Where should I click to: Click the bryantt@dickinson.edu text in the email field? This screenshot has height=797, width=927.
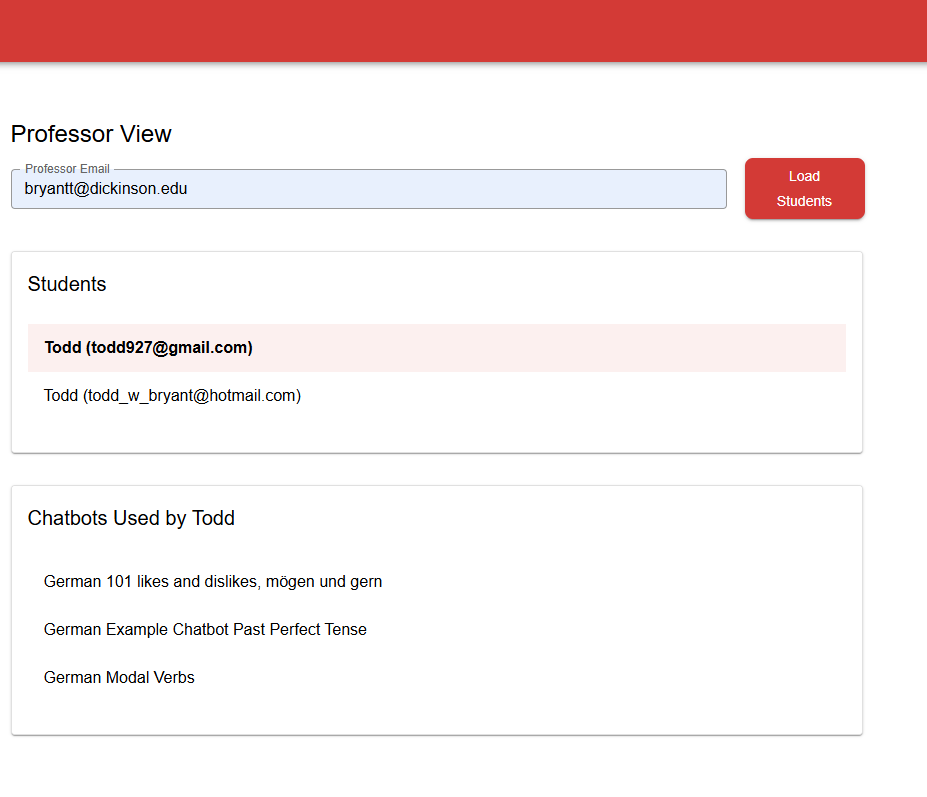click(x=106, y=189)
